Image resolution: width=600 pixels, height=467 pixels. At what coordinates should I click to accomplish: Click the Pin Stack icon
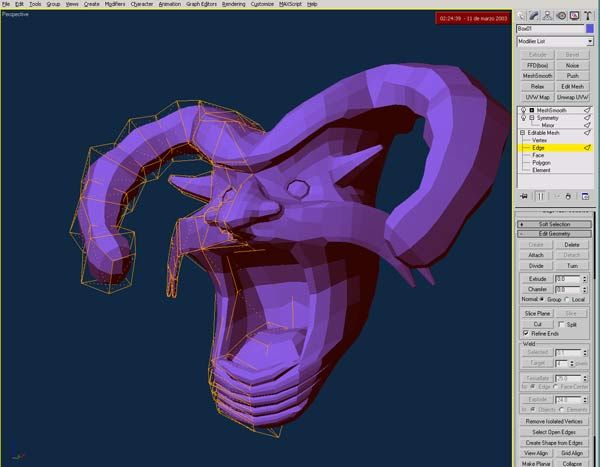[x=524, y=196]
